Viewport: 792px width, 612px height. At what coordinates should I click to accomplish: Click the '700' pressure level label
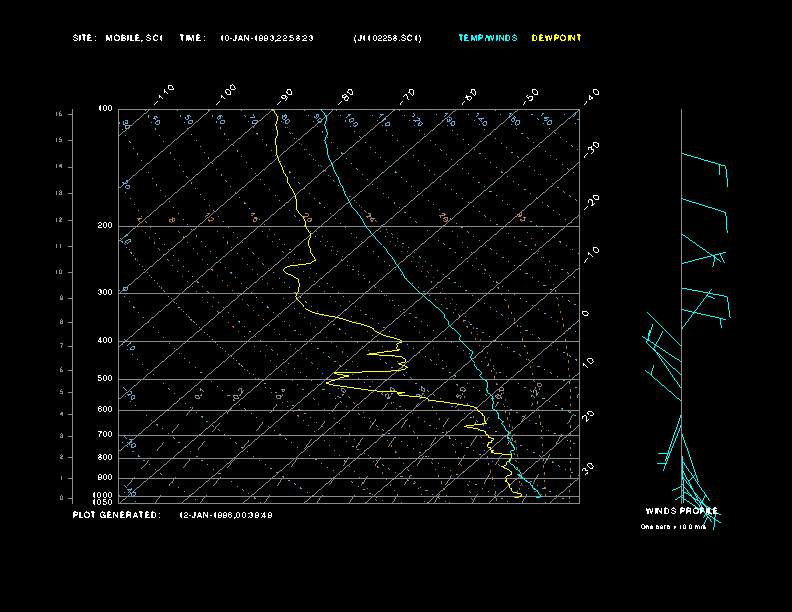[105, 434]
